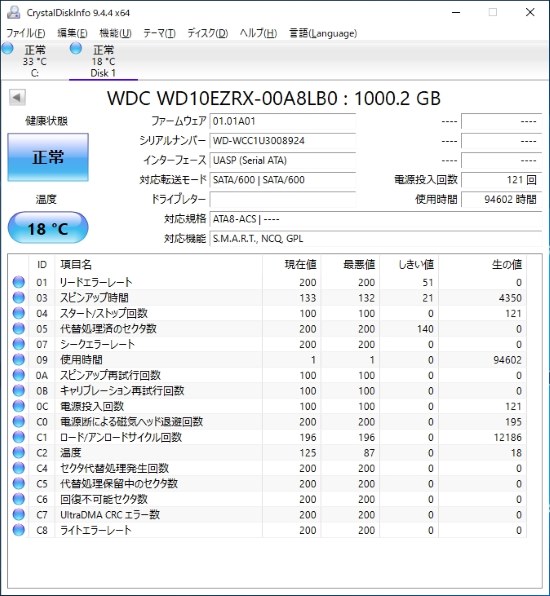Image resolution: width=550 pixels, height=596 pixels.
Task: Click the status icon for ID 09 使用時間 row
Action: [x=19, y=360]
